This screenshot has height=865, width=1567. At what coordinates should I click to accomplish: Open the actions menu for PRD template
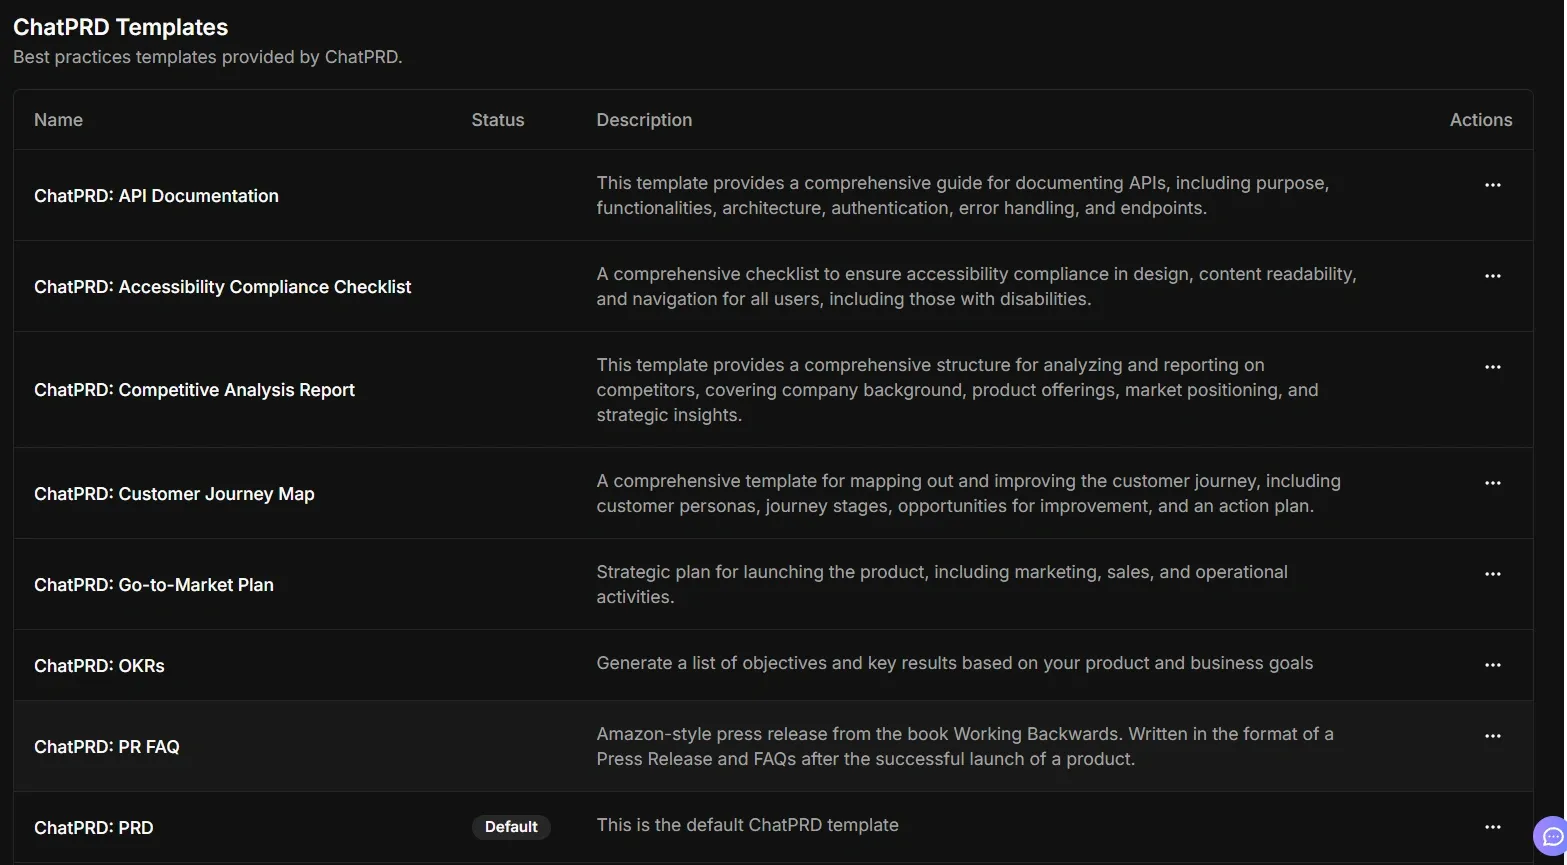point(1492,827)
